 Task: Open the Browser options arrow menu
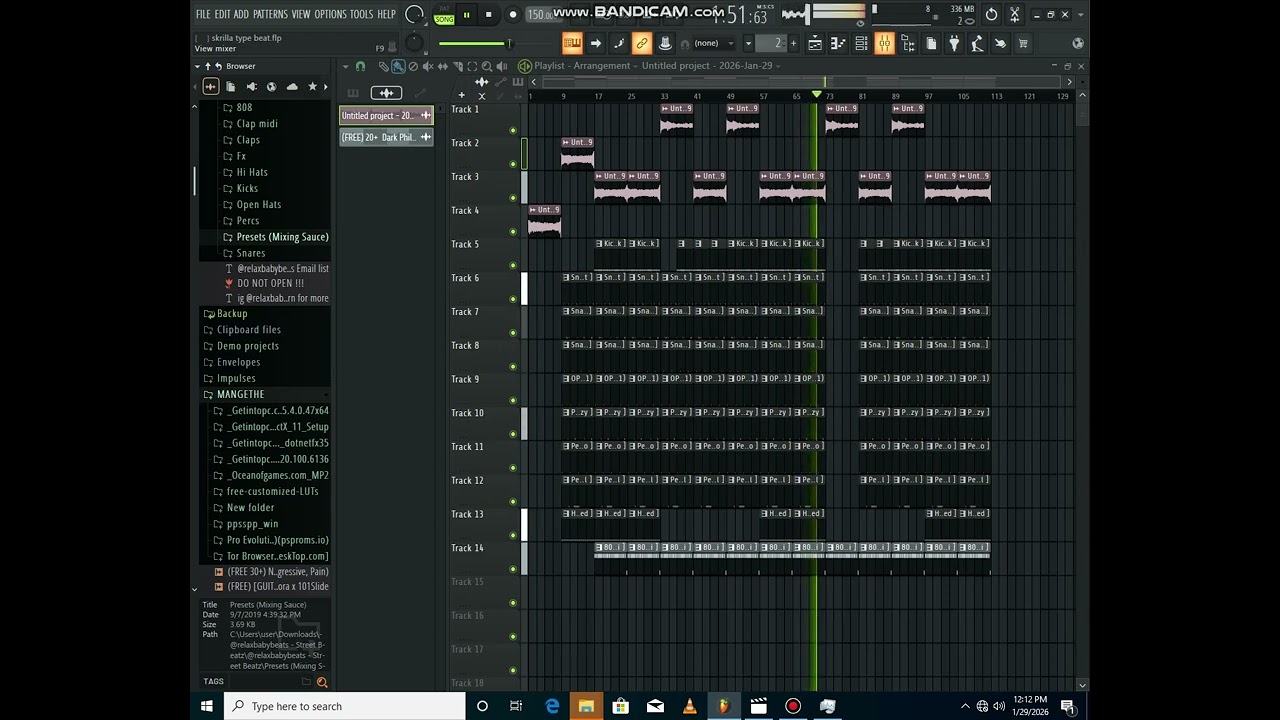198,66
